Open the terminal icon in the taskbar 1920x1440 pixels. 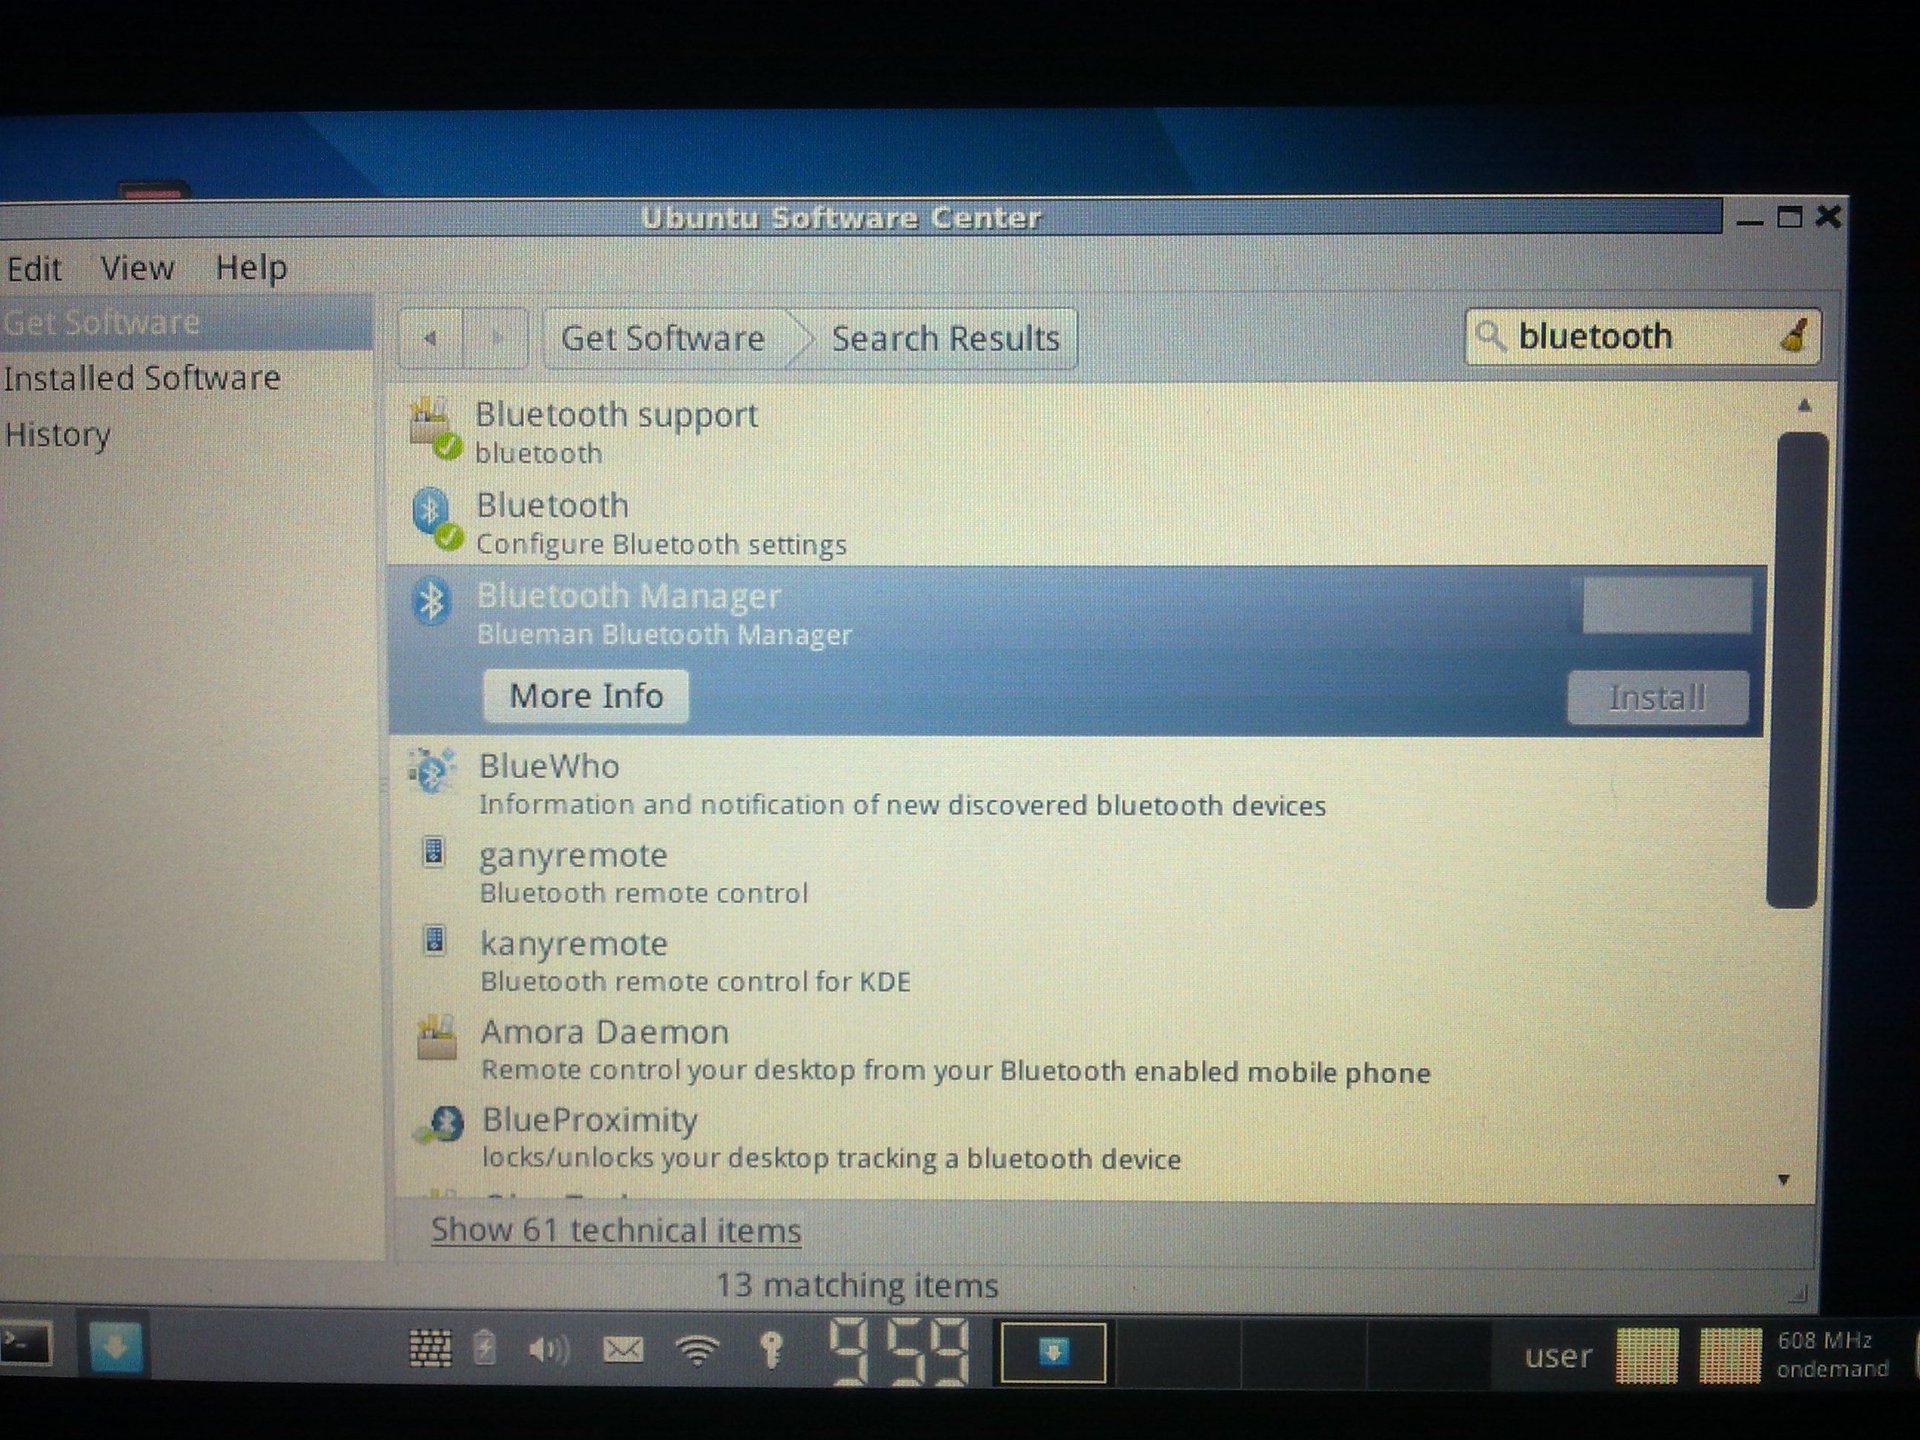tap(25, 1344)
